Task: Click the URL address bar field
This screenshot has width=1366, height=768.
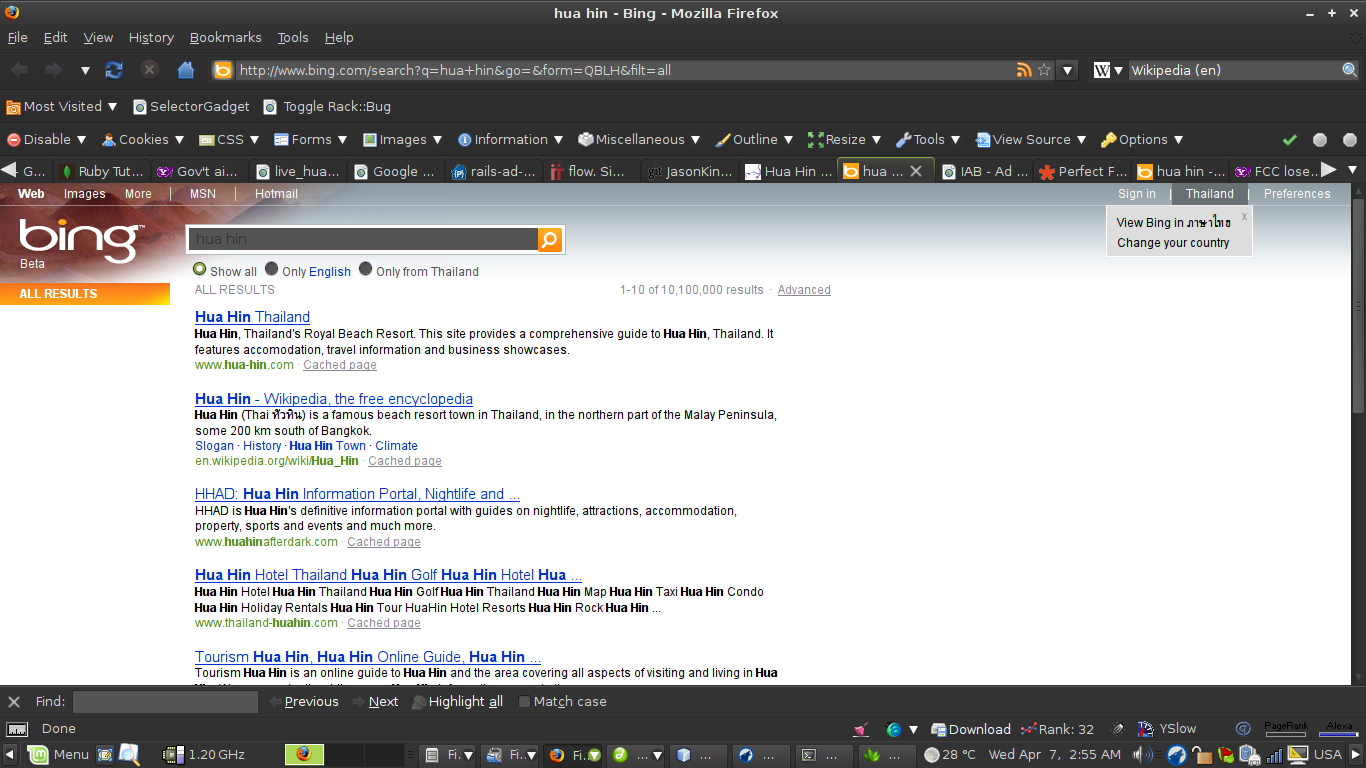Action: point(624,70)
